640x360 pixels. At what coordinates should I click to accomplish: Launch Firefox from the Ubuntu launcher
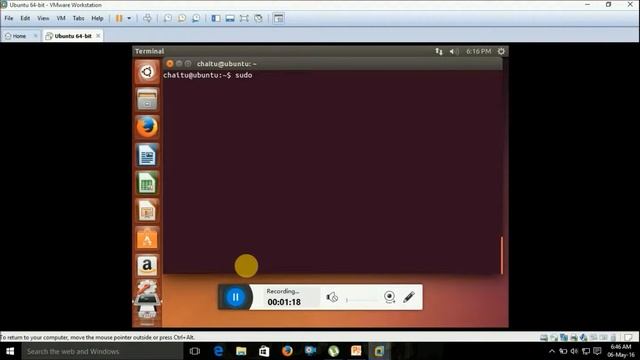pyautogui.click(x=147, y=127)
